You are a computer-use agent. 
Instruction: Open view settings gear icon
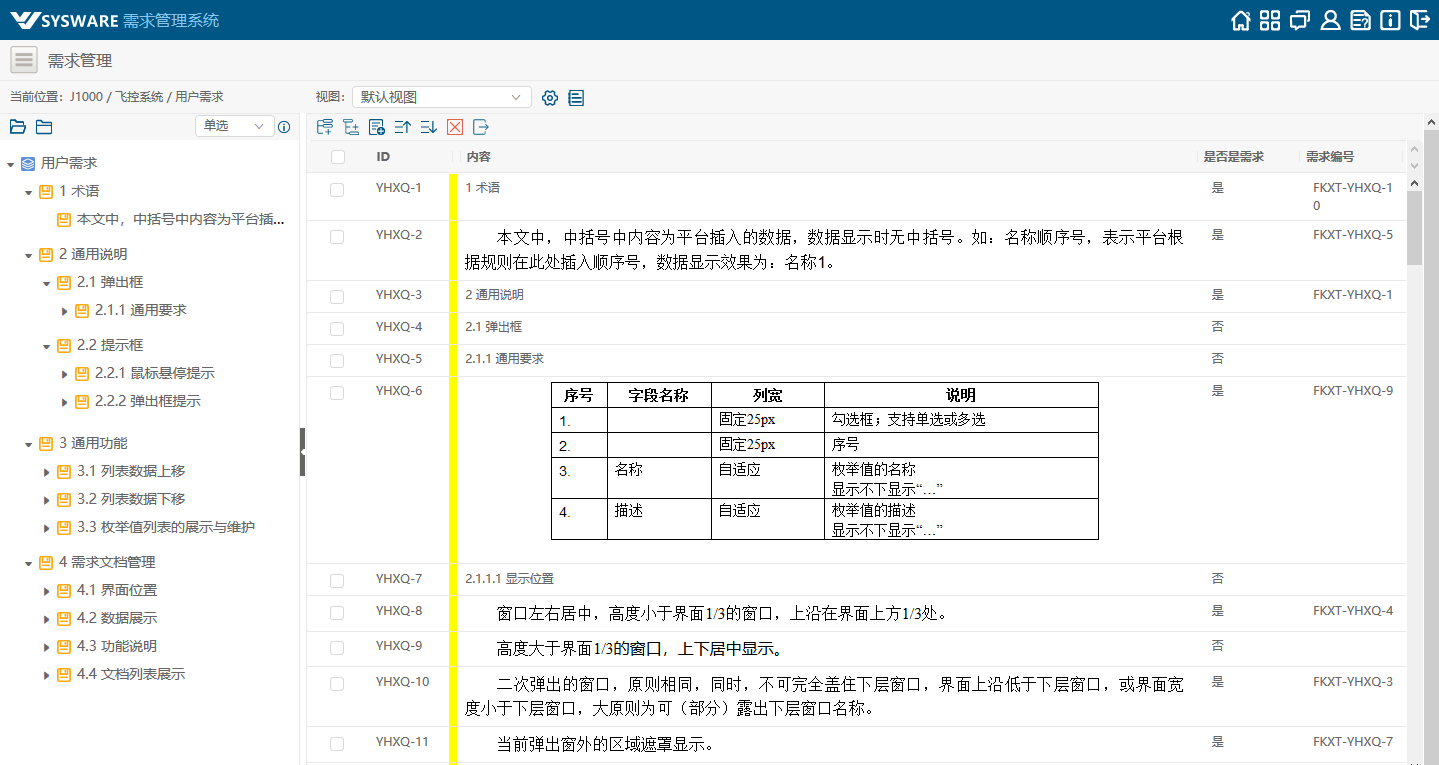click(x=549, y=98)
